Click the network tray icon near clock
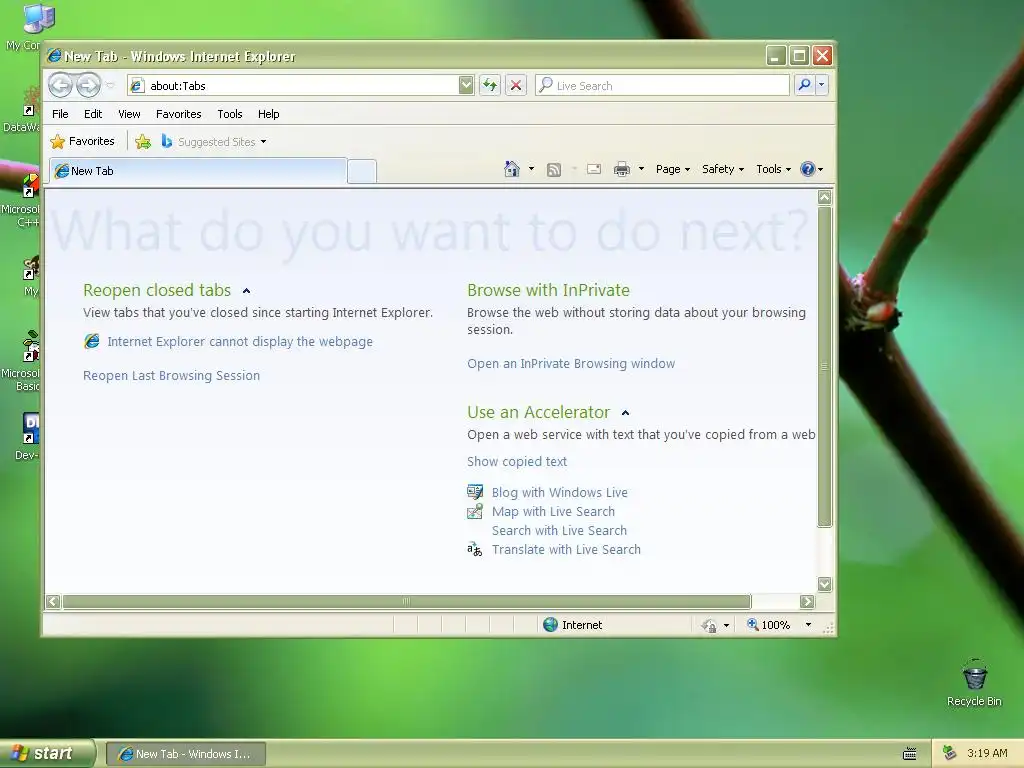Image resolution: width=1024 pixels, height=768 pixels. (x=950, y=753)
